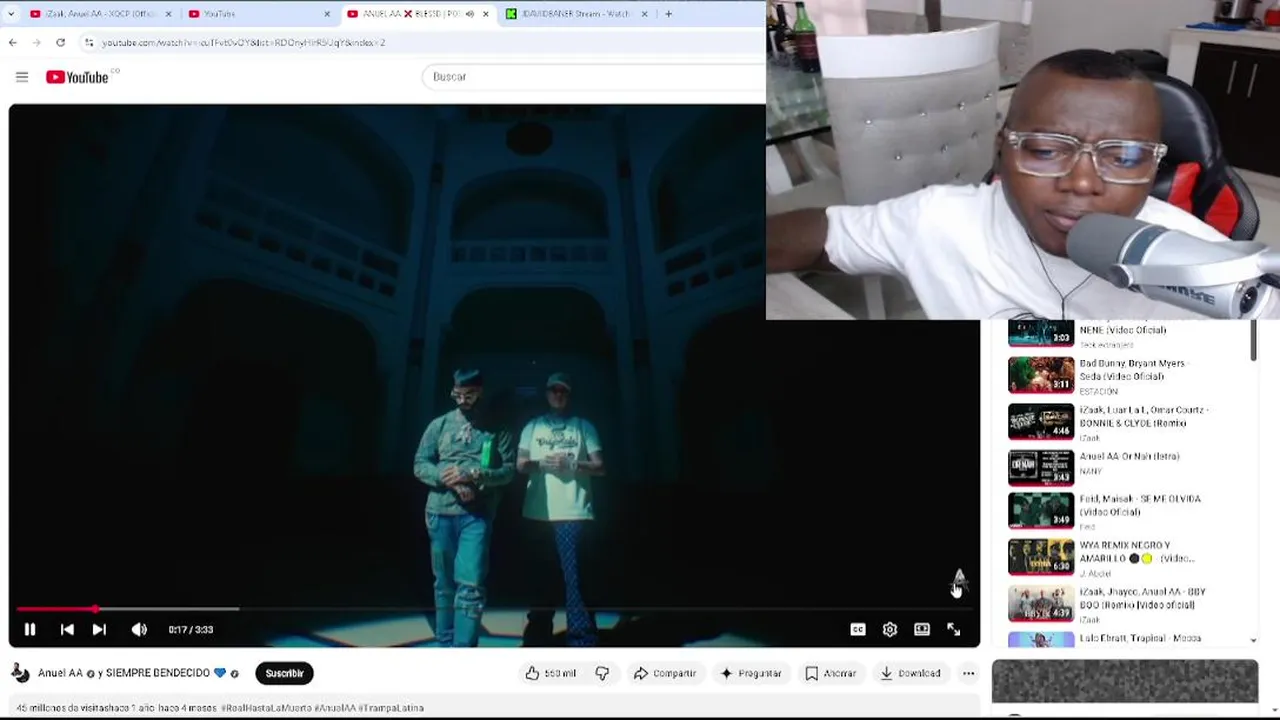This screenshot has height=720, width=1280.
Task: Mute the video volume speaker icon
Action: tap(139, 629)
